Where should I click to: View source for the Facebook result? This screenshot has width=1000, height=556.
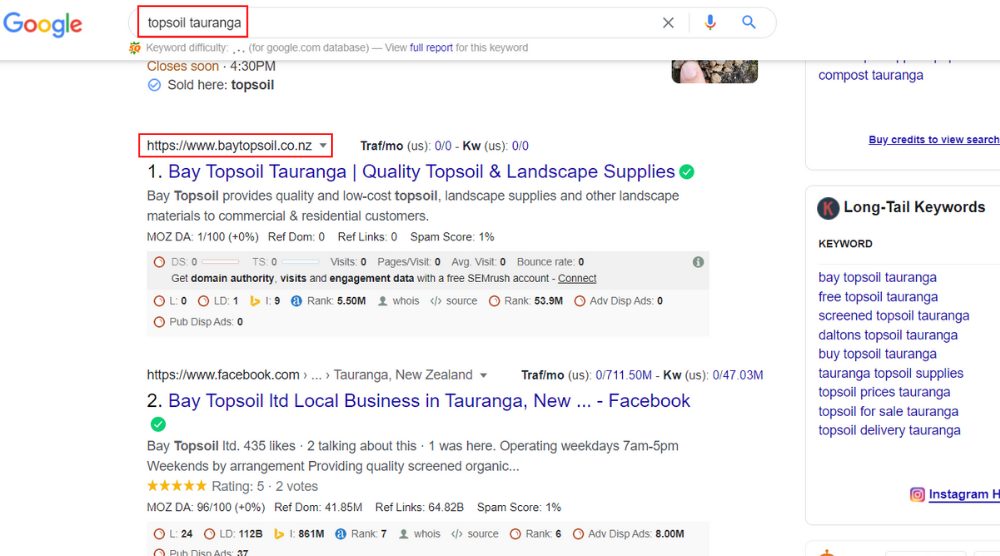[x=475, y=534]
